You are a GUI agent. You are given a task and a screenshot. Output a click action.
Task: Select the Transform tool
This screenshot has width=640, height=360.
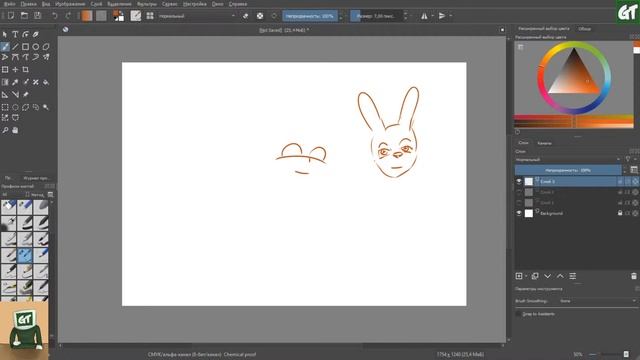click(5, 70)
